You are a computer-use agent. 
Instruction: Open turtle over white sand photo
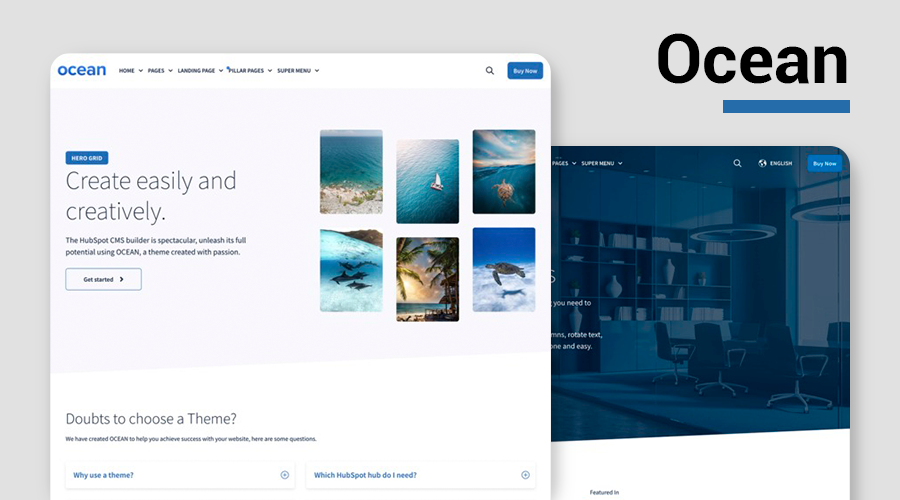(x=504, y=270)
